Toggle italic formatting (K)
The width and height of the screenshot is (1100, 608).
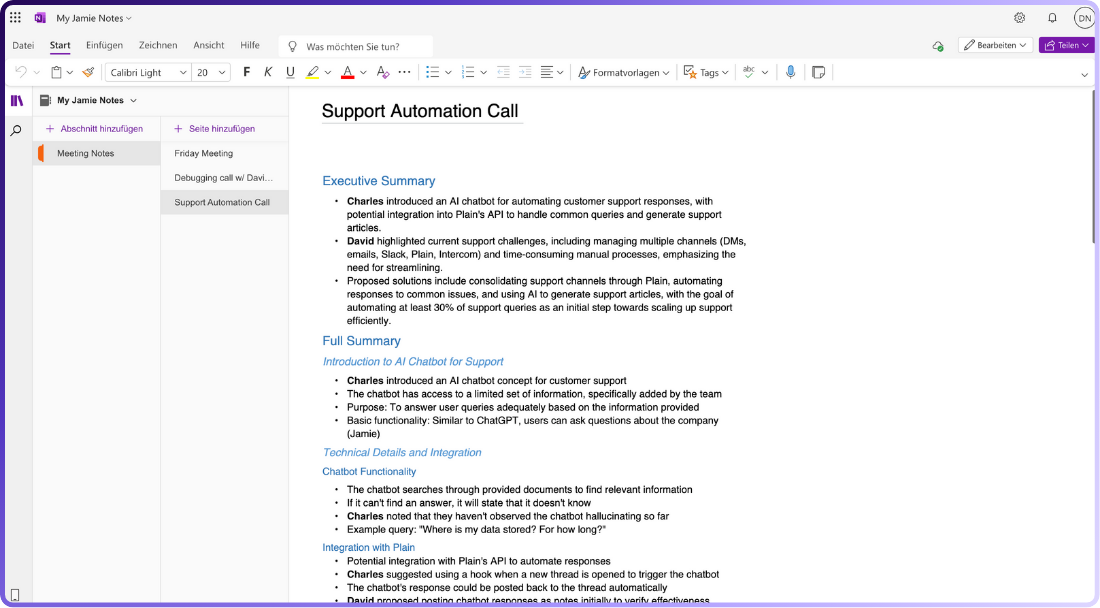point(268,72)
